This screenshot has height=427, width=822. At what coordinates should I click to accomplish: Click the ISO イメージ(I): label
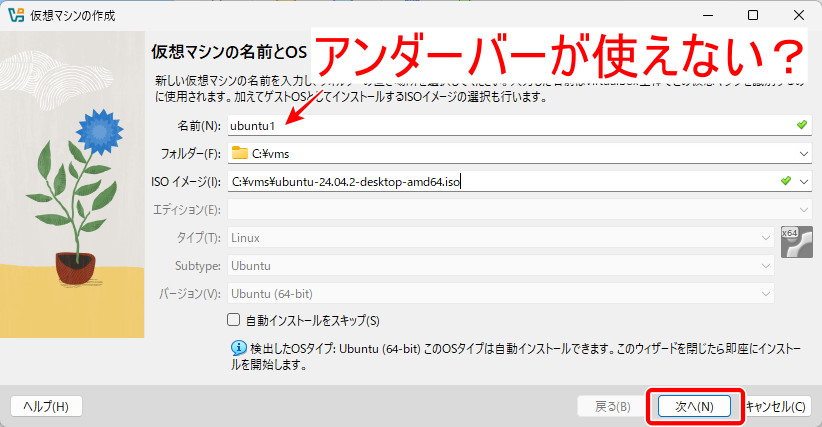tap(186, 182)
